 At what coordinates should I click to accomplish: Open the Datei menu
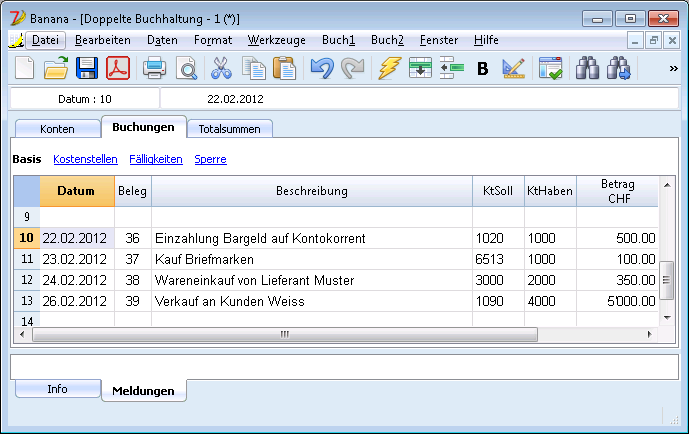click(45, 40)
